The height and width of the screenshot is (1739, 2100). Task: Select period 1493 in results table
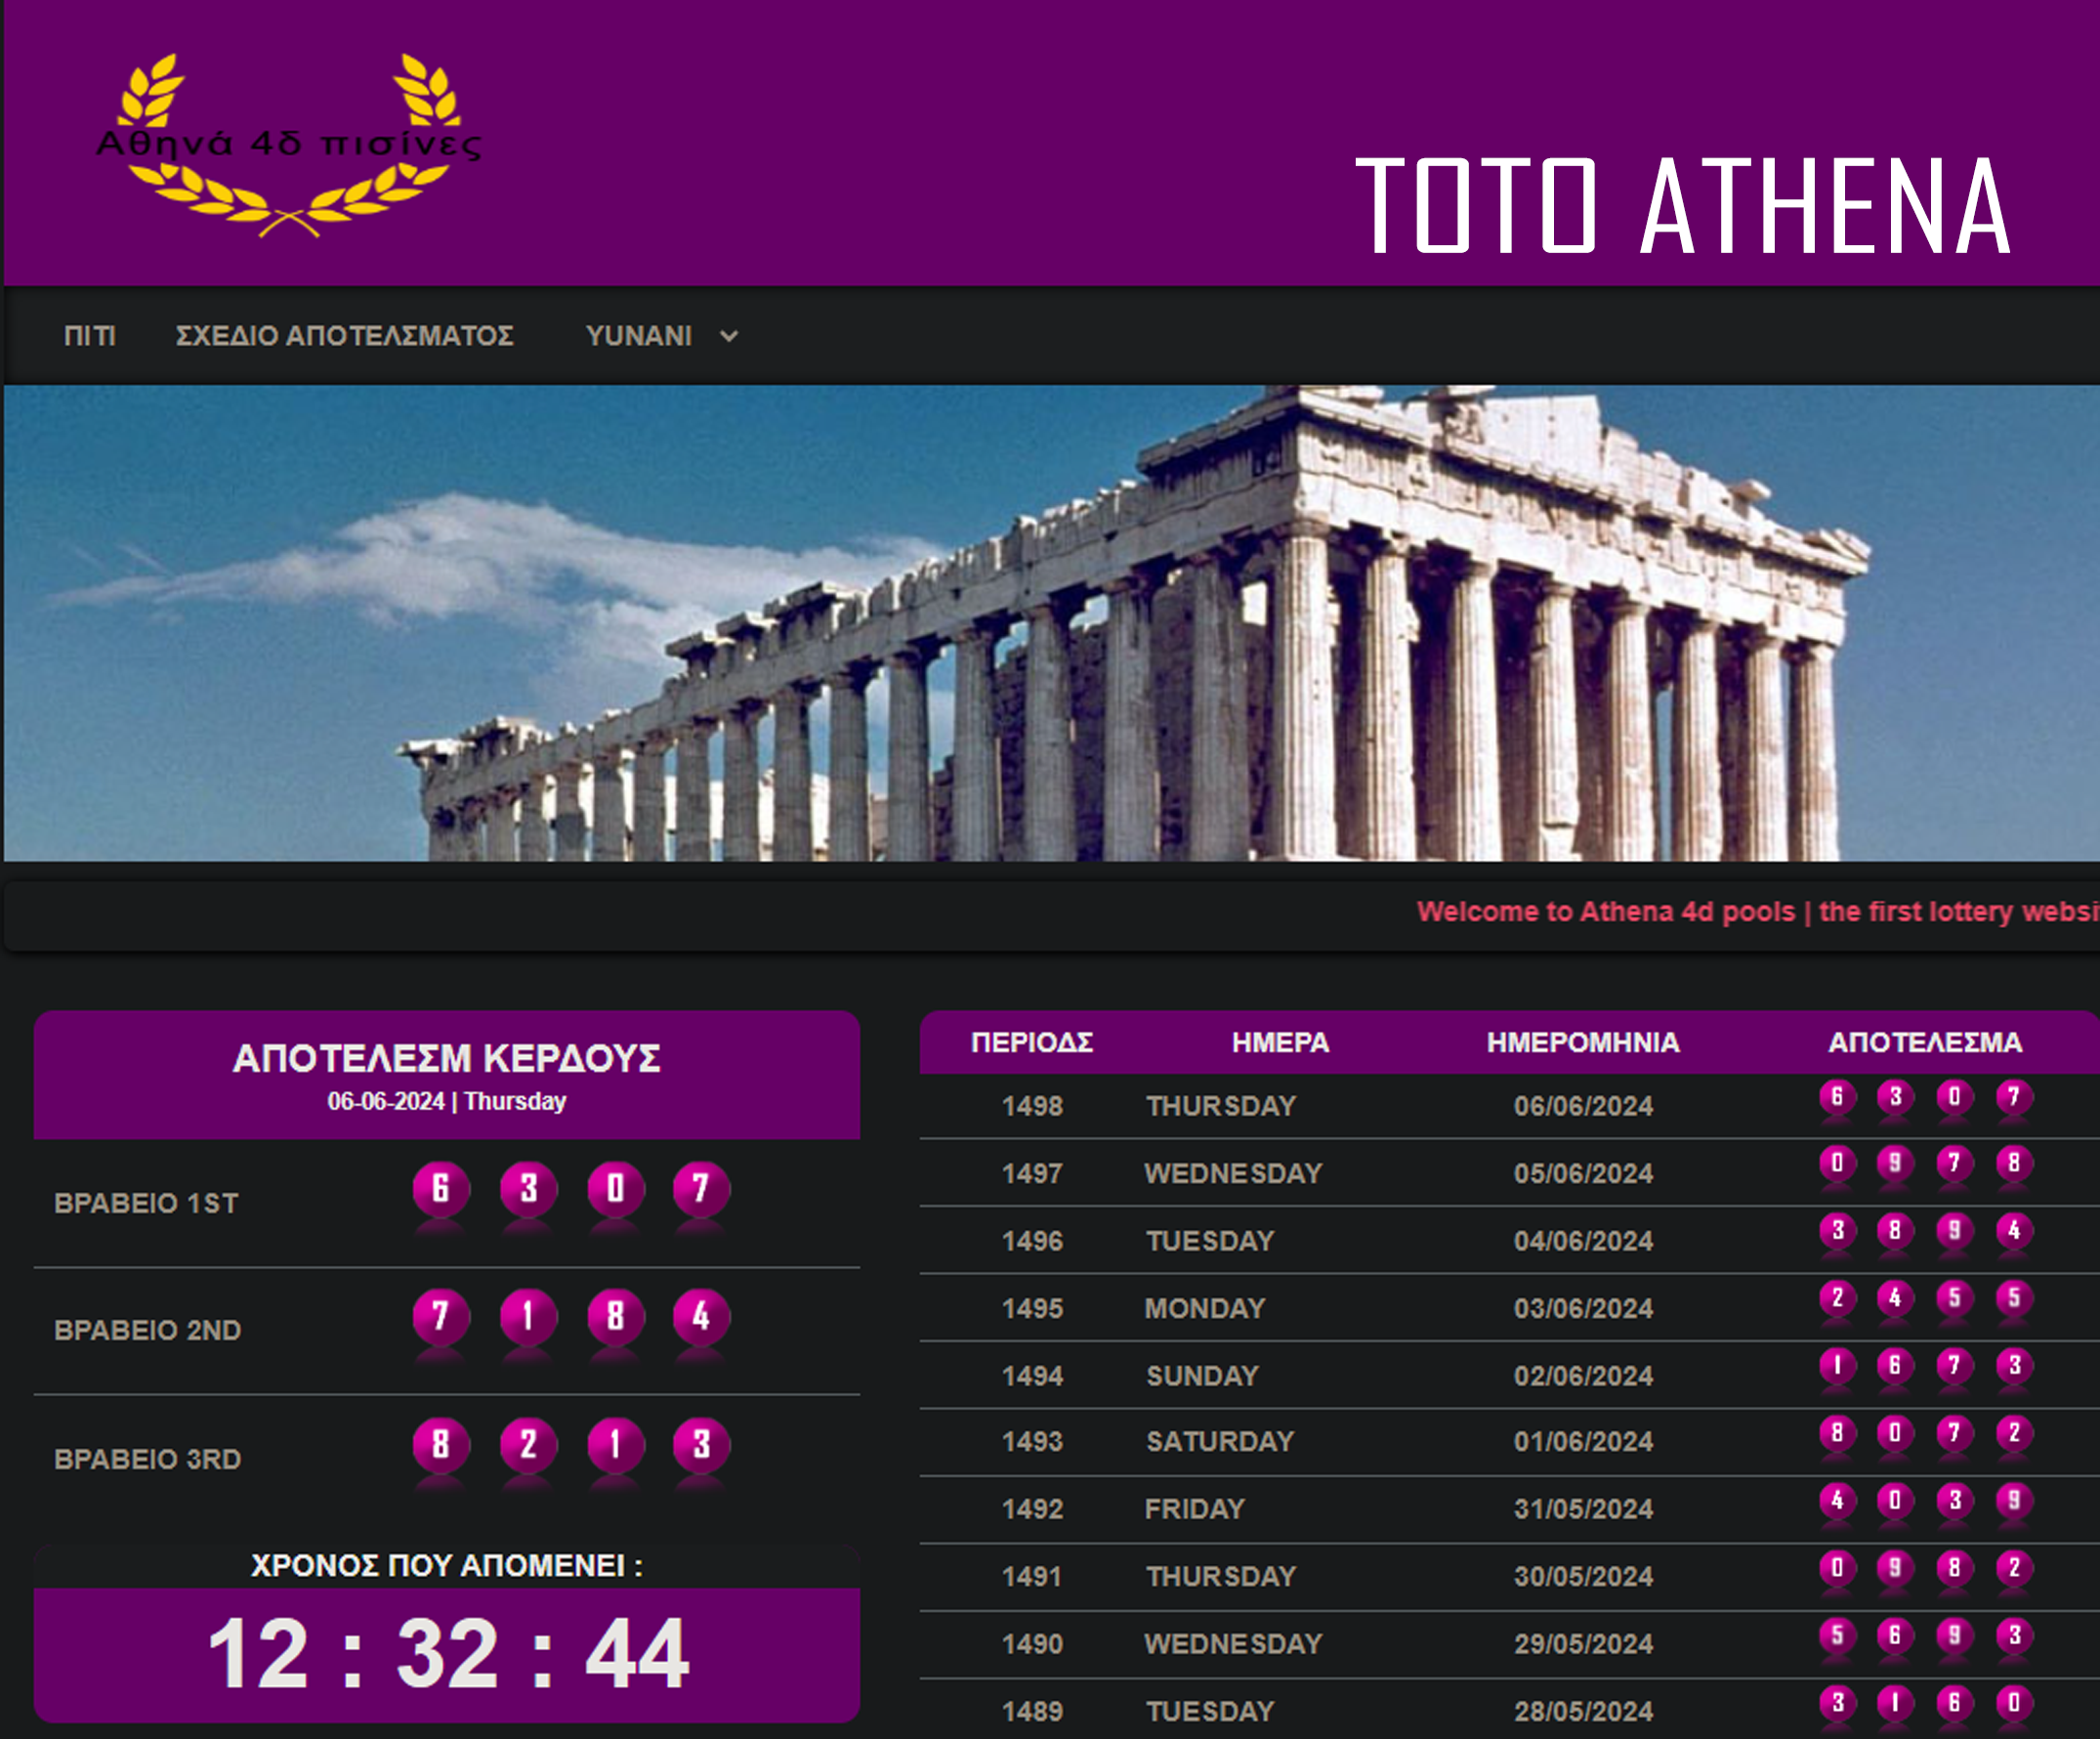(1032, 1442)
